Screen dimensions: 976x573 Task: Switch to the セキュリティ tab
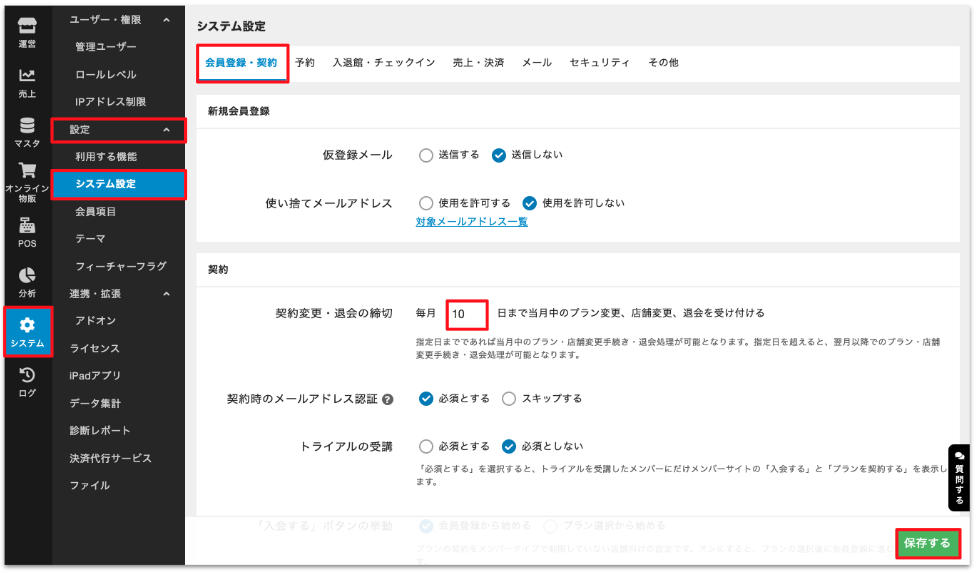pos(599,62)
